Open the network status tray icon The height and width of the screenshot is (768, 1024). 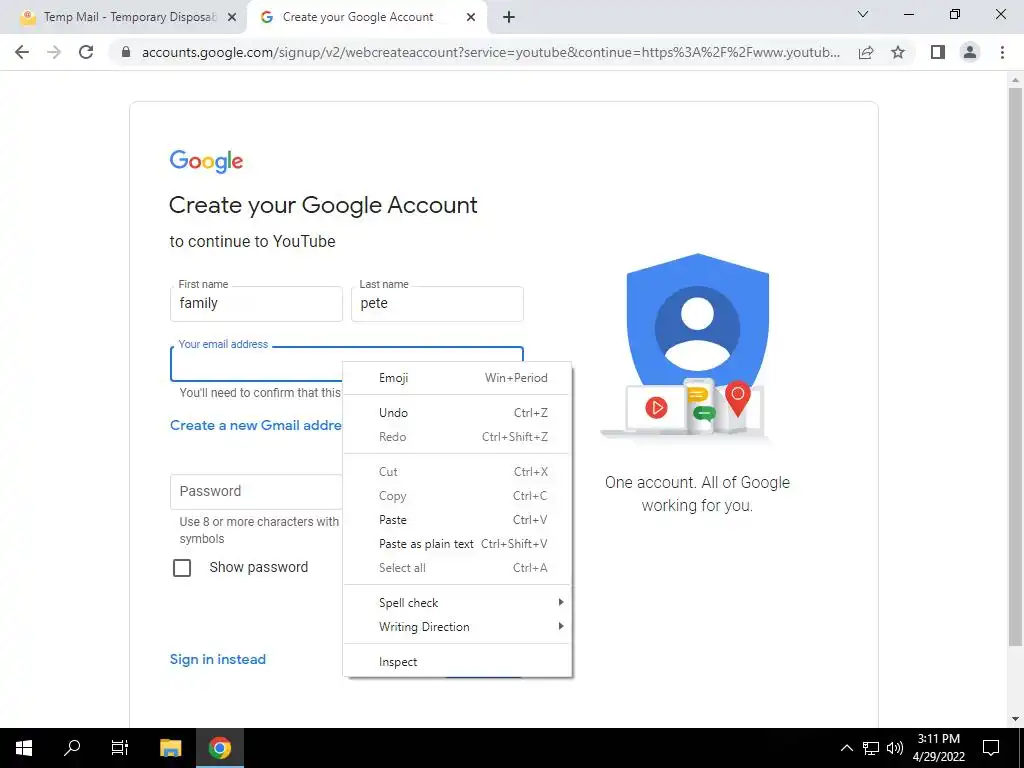(871, 748)
